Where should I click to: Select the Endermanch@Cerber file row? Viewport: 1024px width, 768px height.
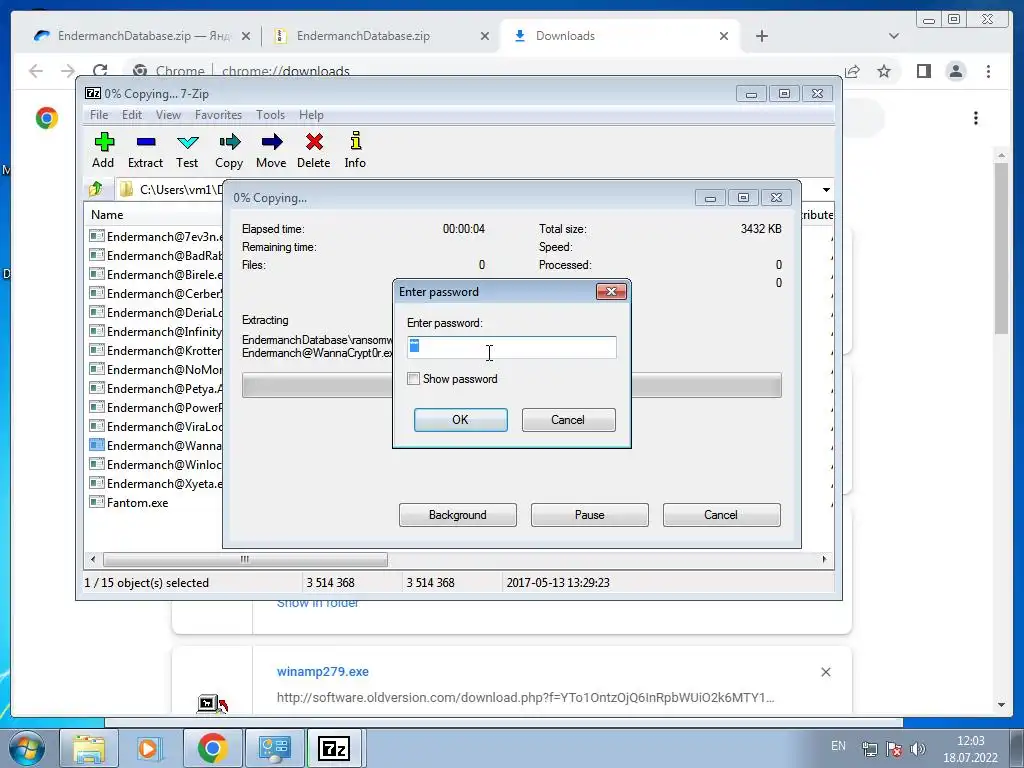coord(155,294)
